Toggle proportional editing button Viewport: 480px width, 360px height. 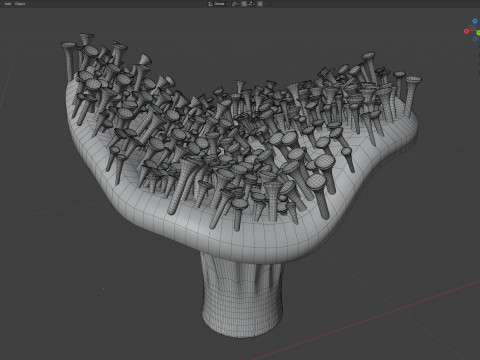pyautogui.click(x=260, y=4)
